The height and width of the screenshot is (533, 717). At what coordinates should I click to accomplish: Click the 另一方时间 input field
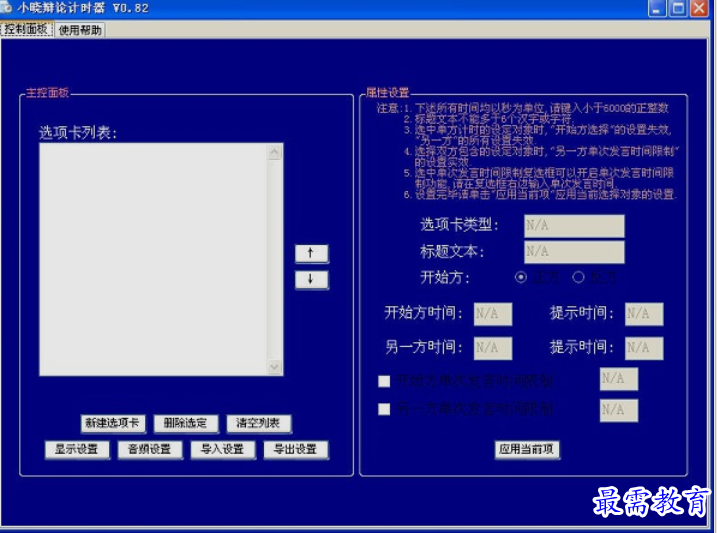click(x=493, y=348)
